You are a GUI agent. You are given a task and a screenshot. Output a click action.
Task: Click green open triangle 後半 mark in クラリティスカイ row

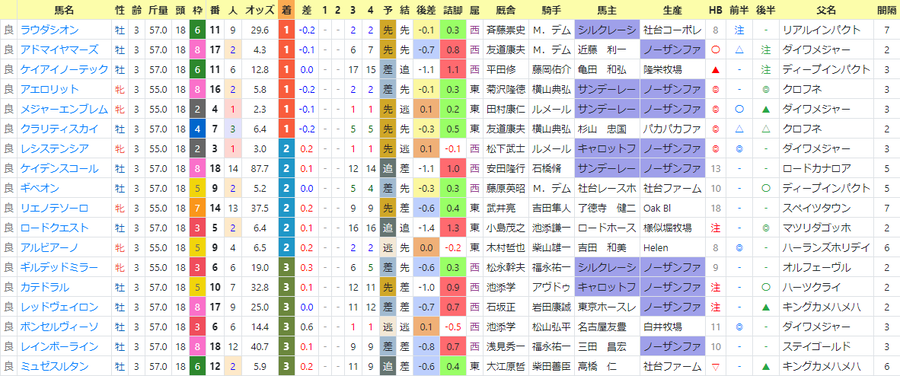click(765, 129)
